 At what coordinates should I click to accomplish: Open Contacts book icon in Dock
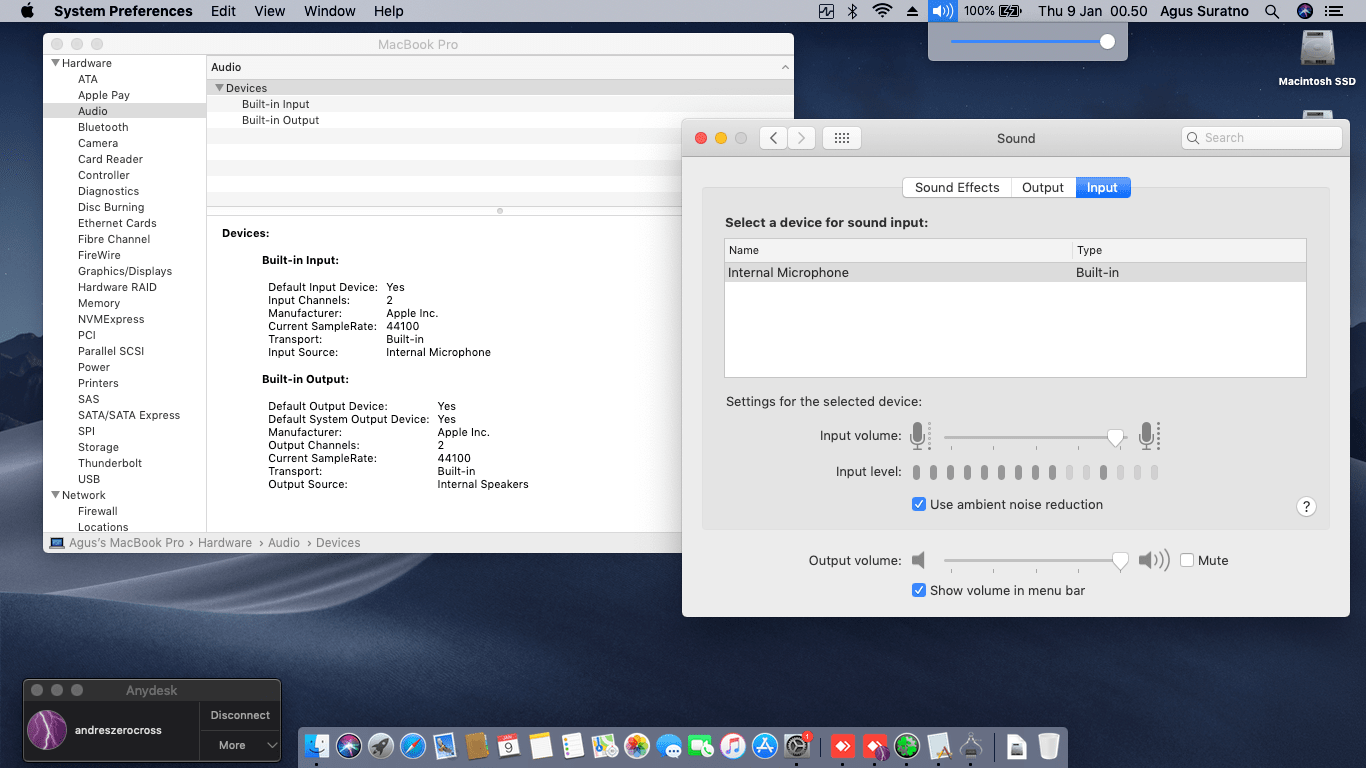pos(477,746)
